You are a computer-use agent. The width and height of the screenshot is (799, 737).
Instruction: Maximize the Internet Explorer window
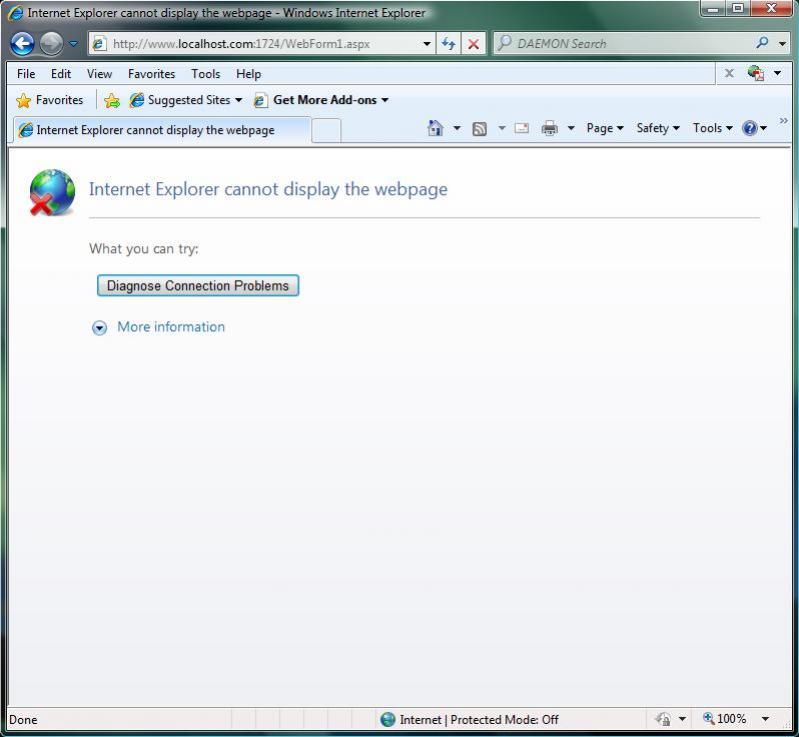click(x=738, y=9)
